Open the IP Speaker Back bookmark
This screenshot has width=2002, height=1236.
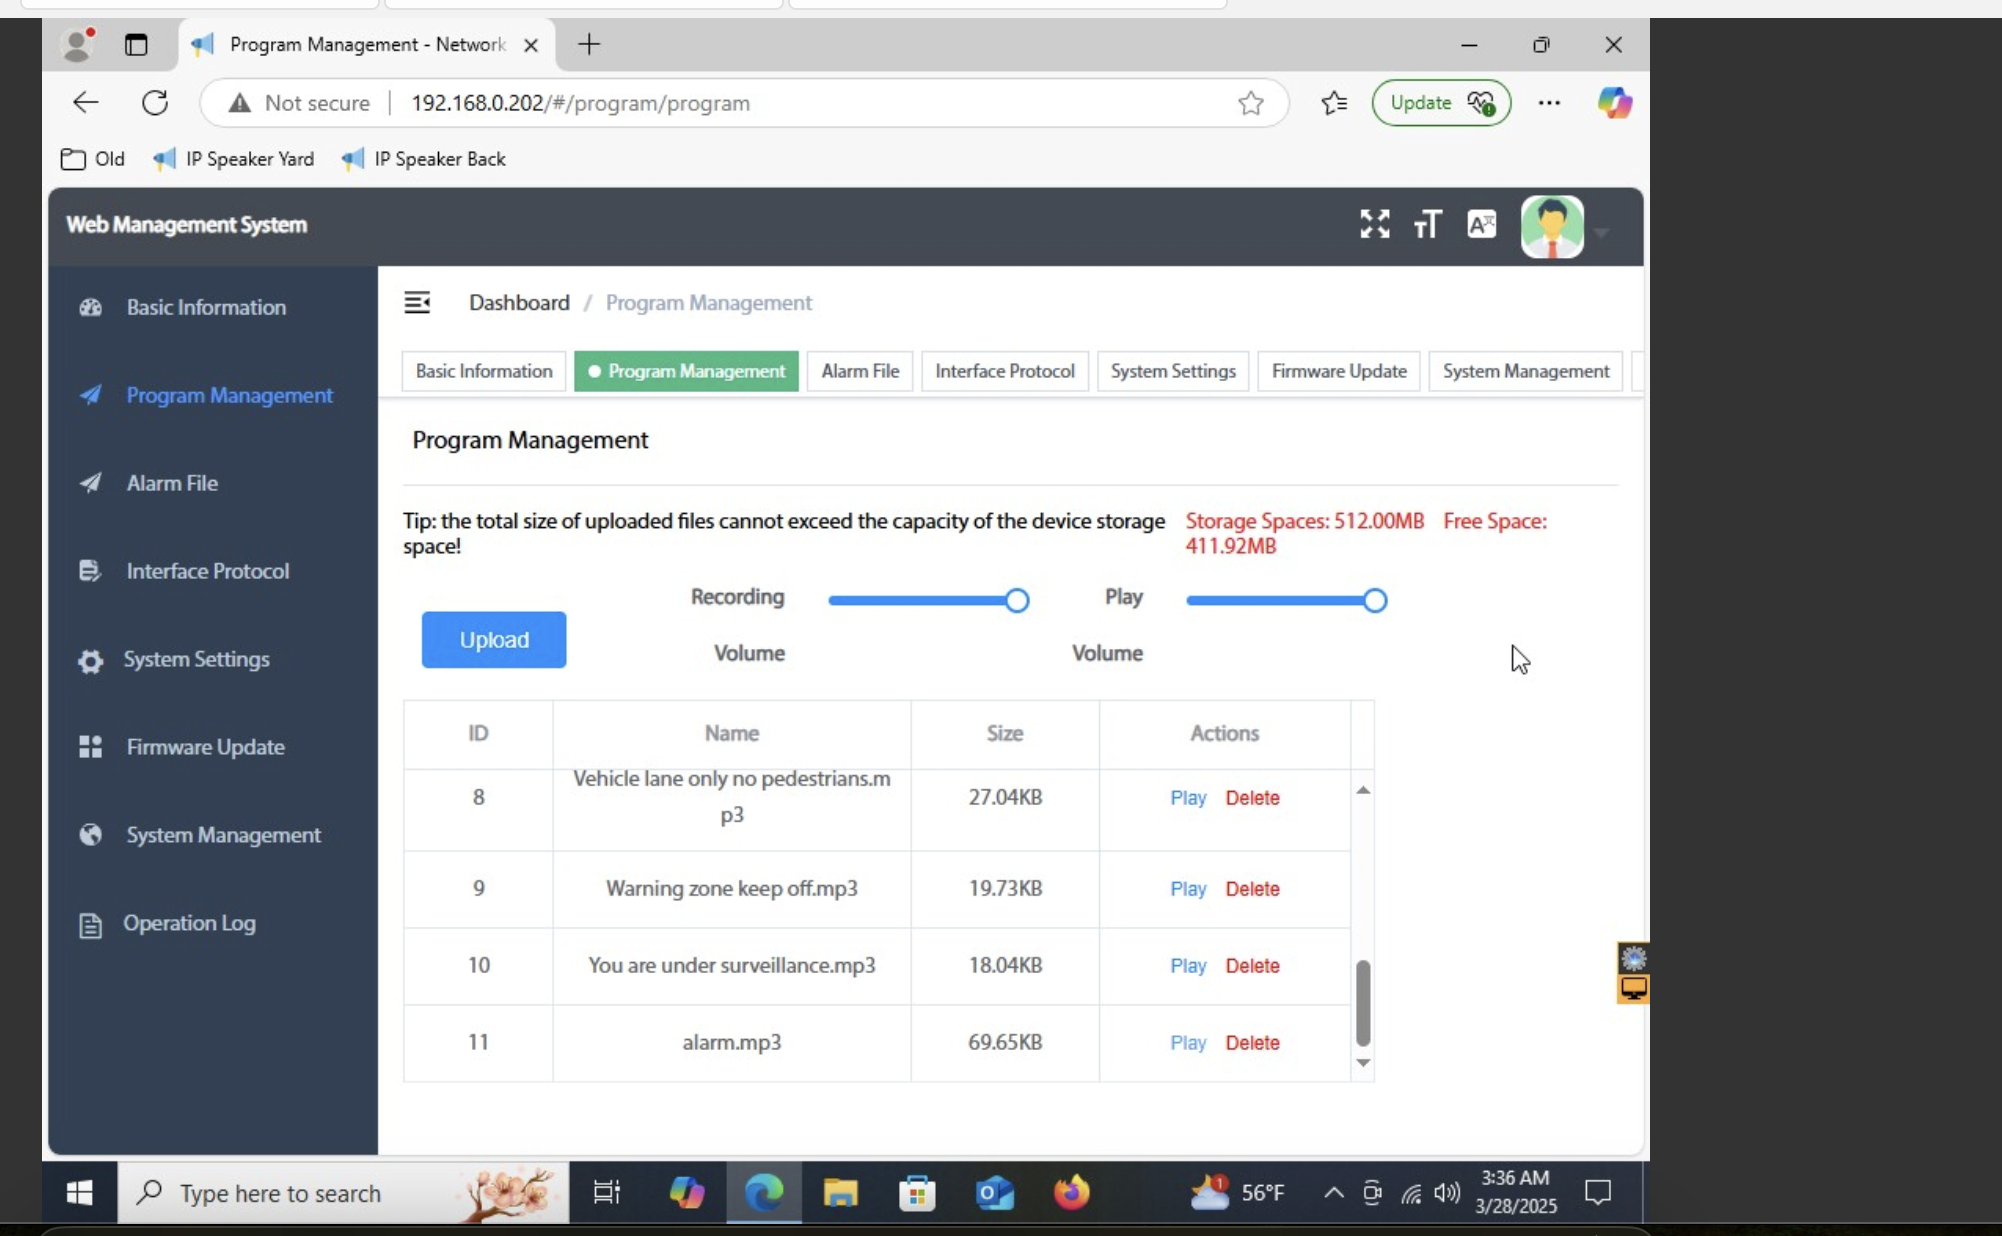pyautogui.click(x=424, y=159)
